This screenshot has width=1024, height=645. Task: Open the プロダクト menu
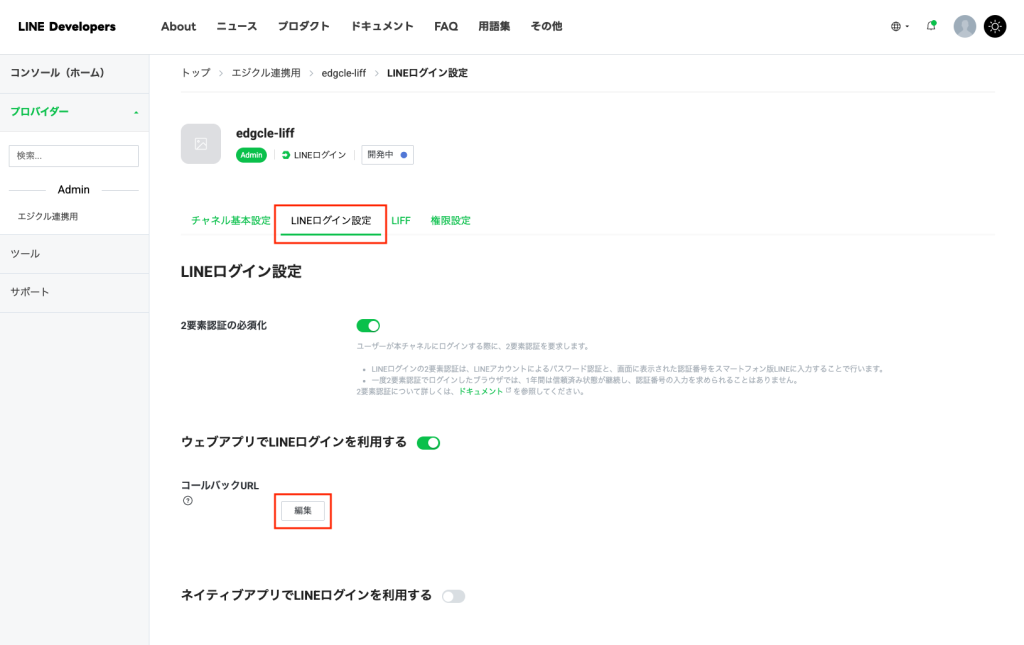(x=304, y=27)
